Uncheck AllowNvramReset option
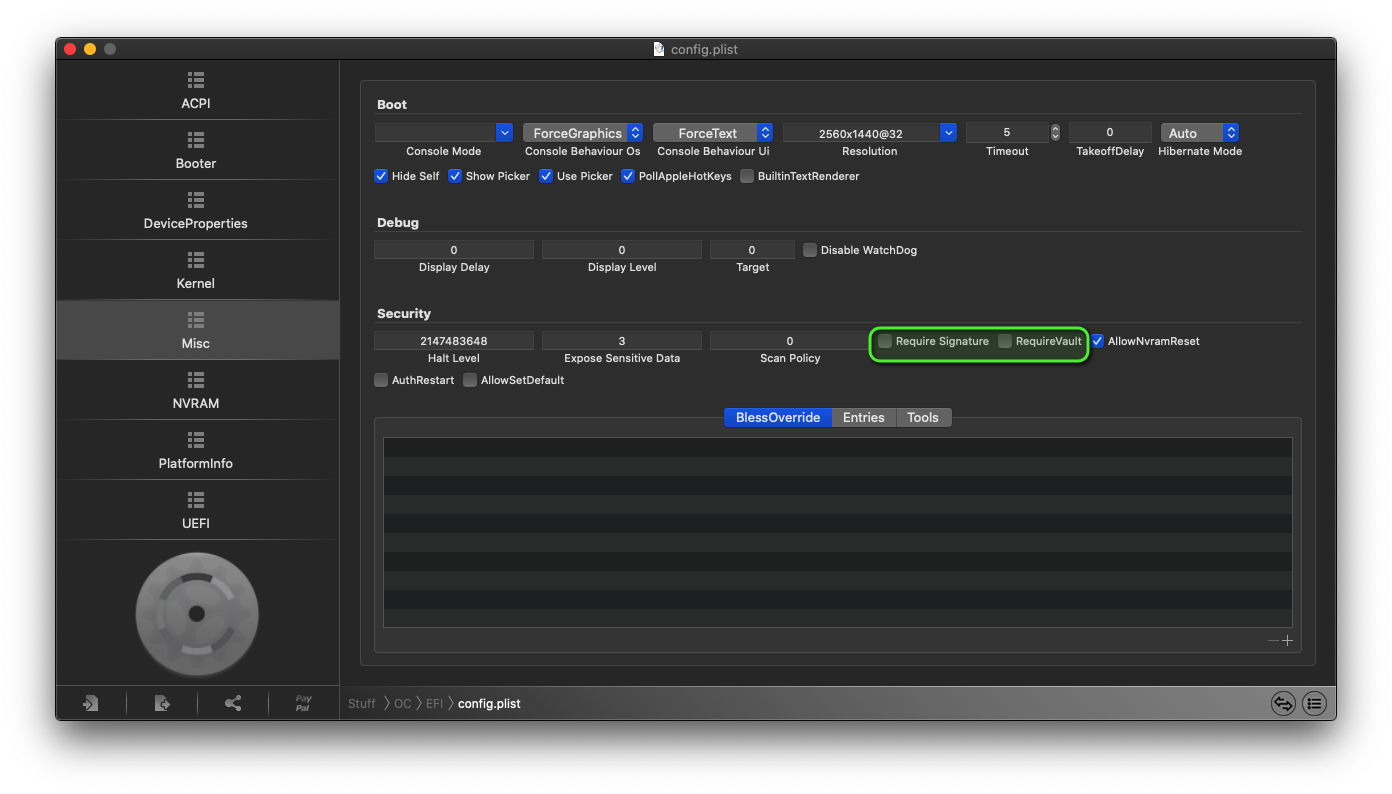The width and height of the screenshot is (1392, 794). coord(1097,341)
